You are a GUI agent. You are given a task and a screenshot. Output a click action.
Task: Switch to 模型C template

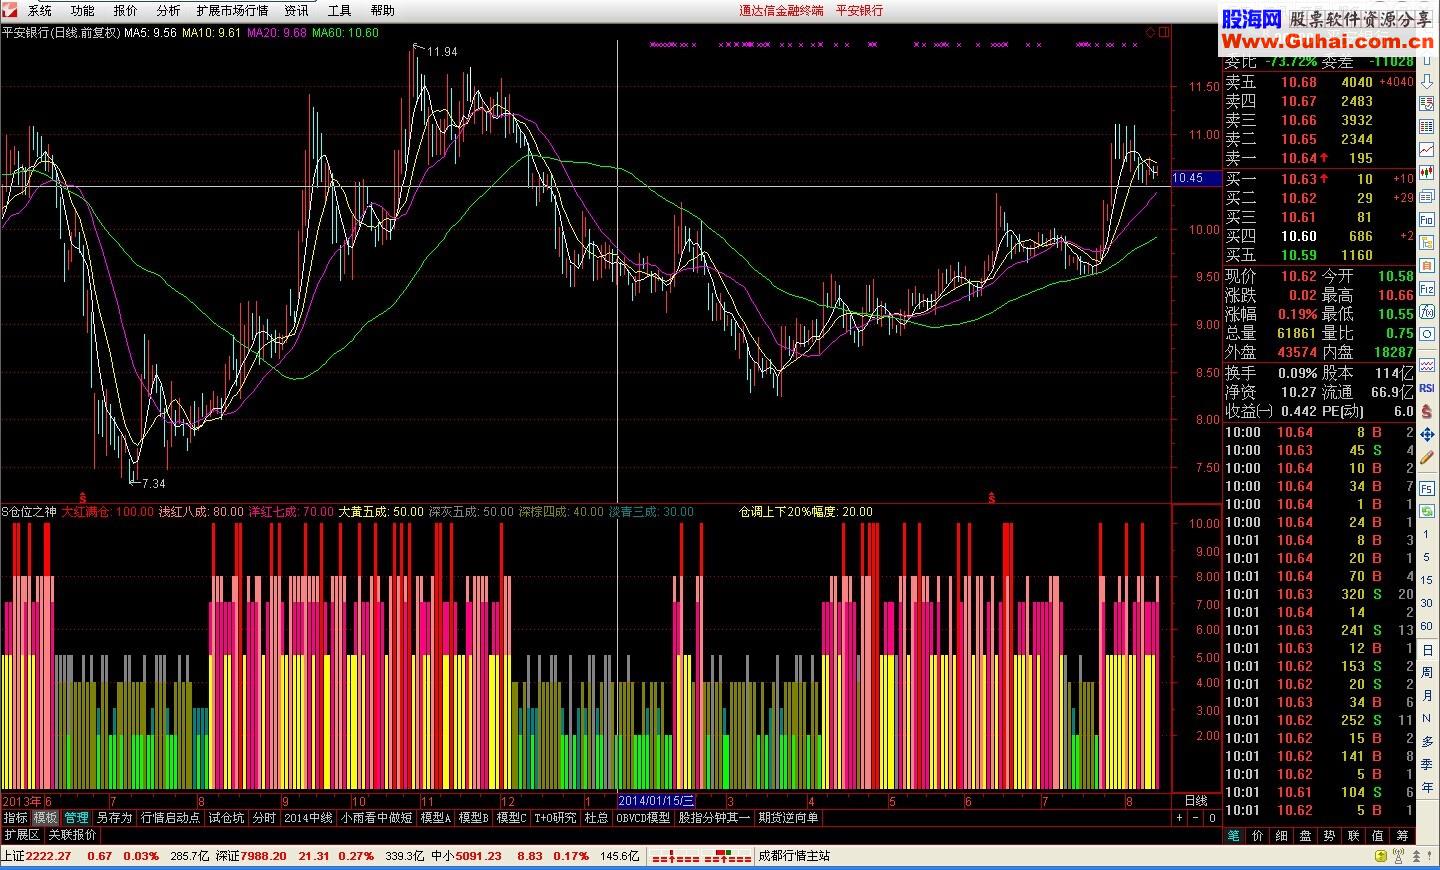(511, 818)
